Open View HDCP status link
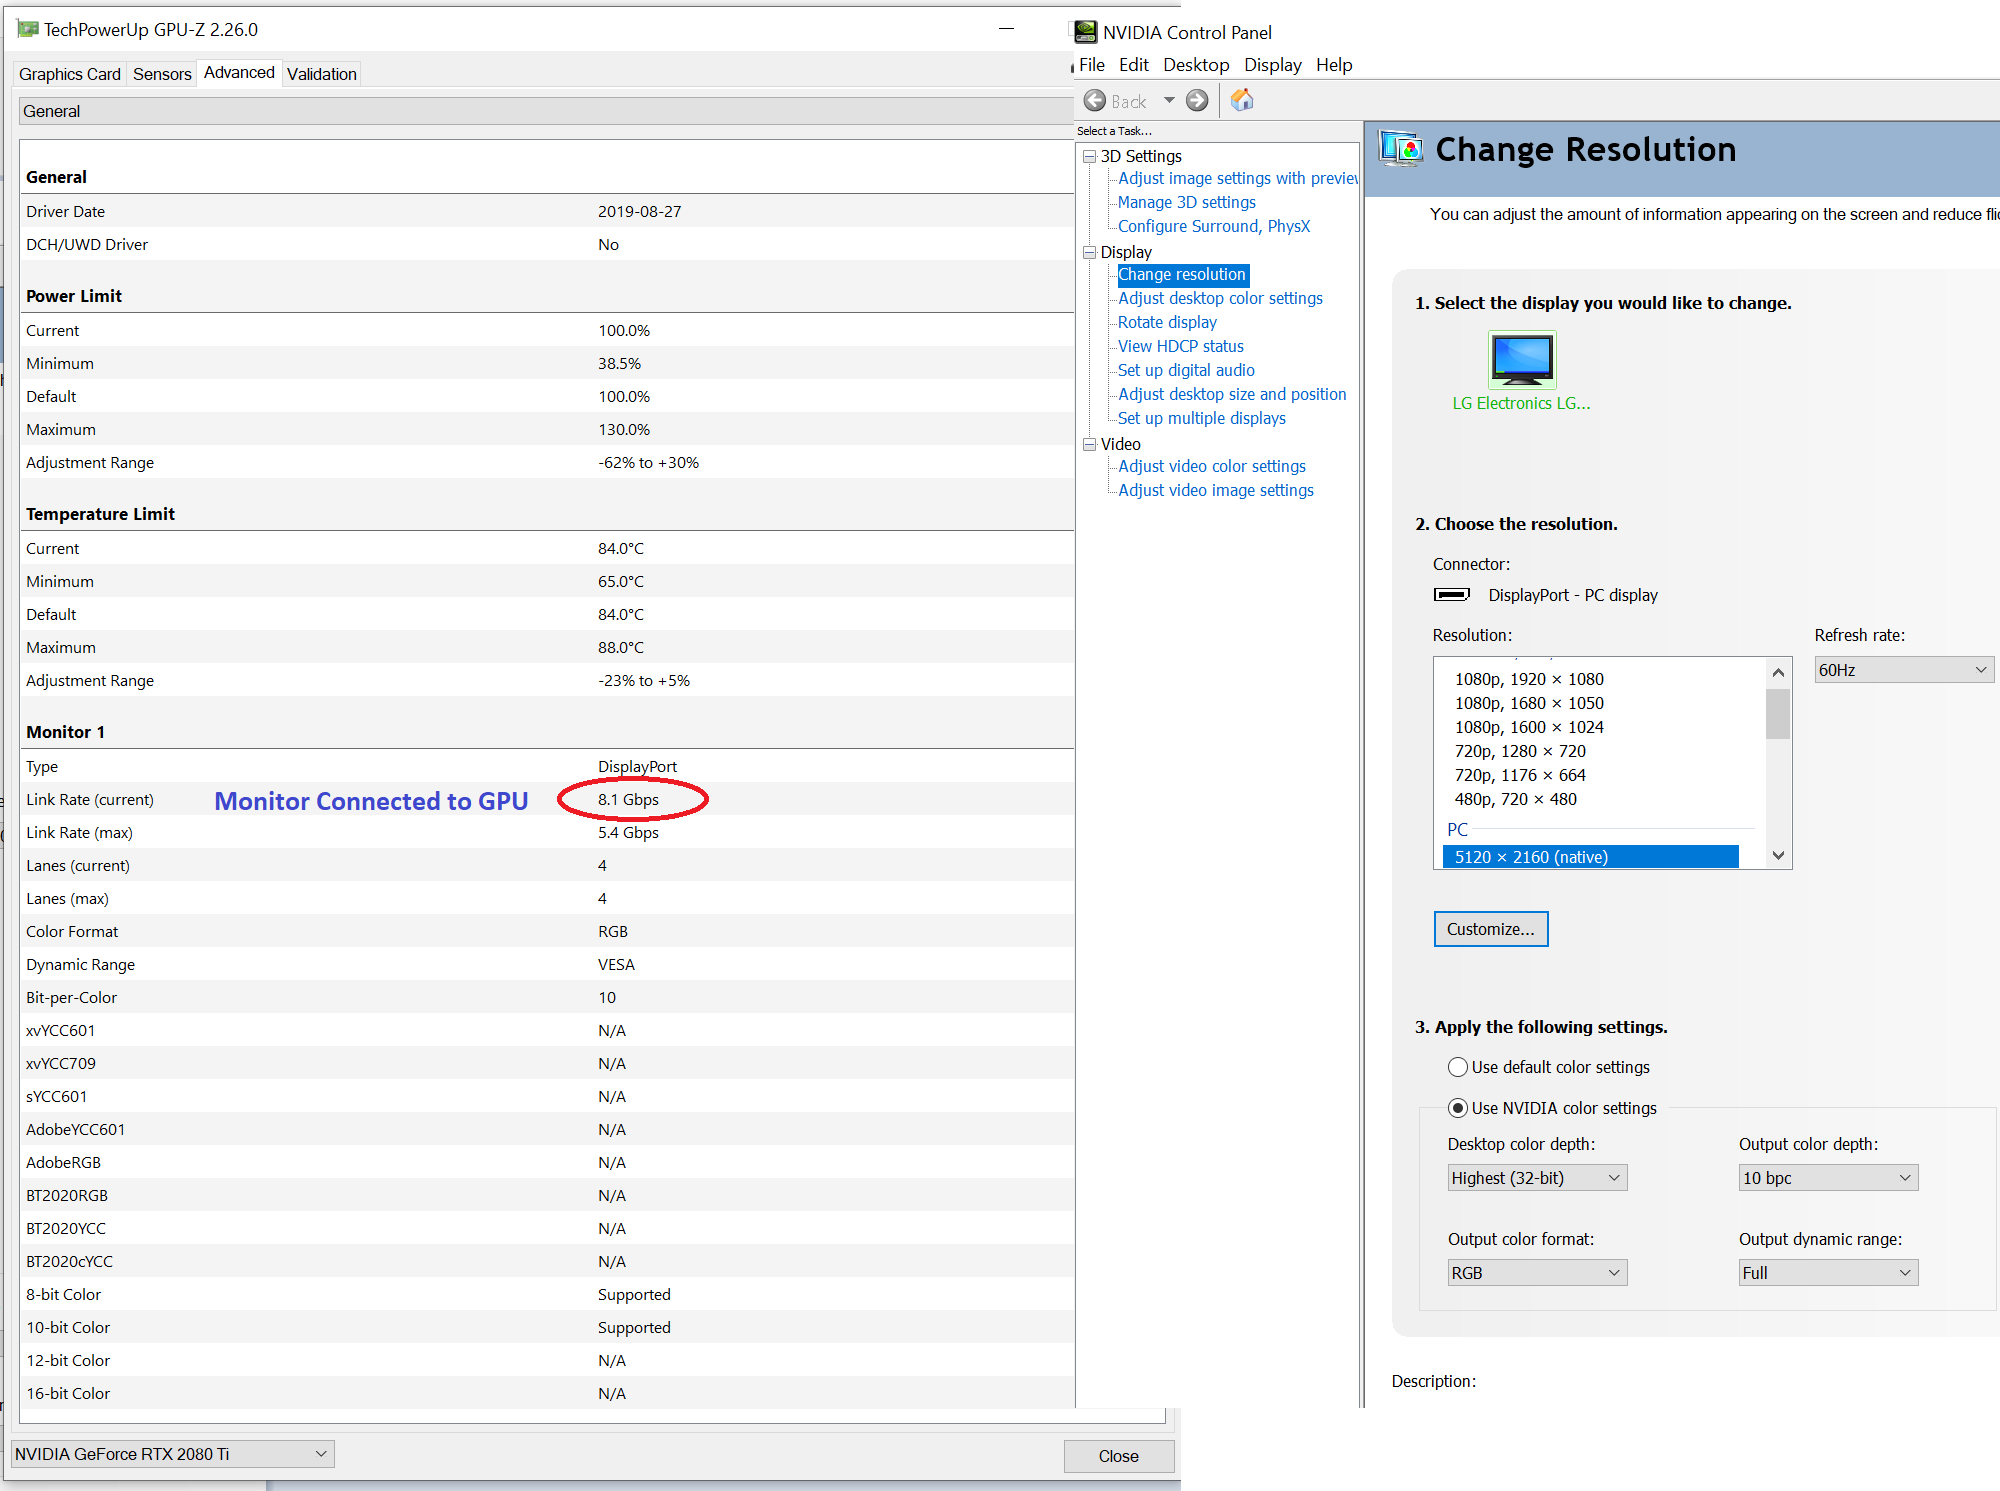The width and height of the screenshot is (2000, 1491). 1181,346
